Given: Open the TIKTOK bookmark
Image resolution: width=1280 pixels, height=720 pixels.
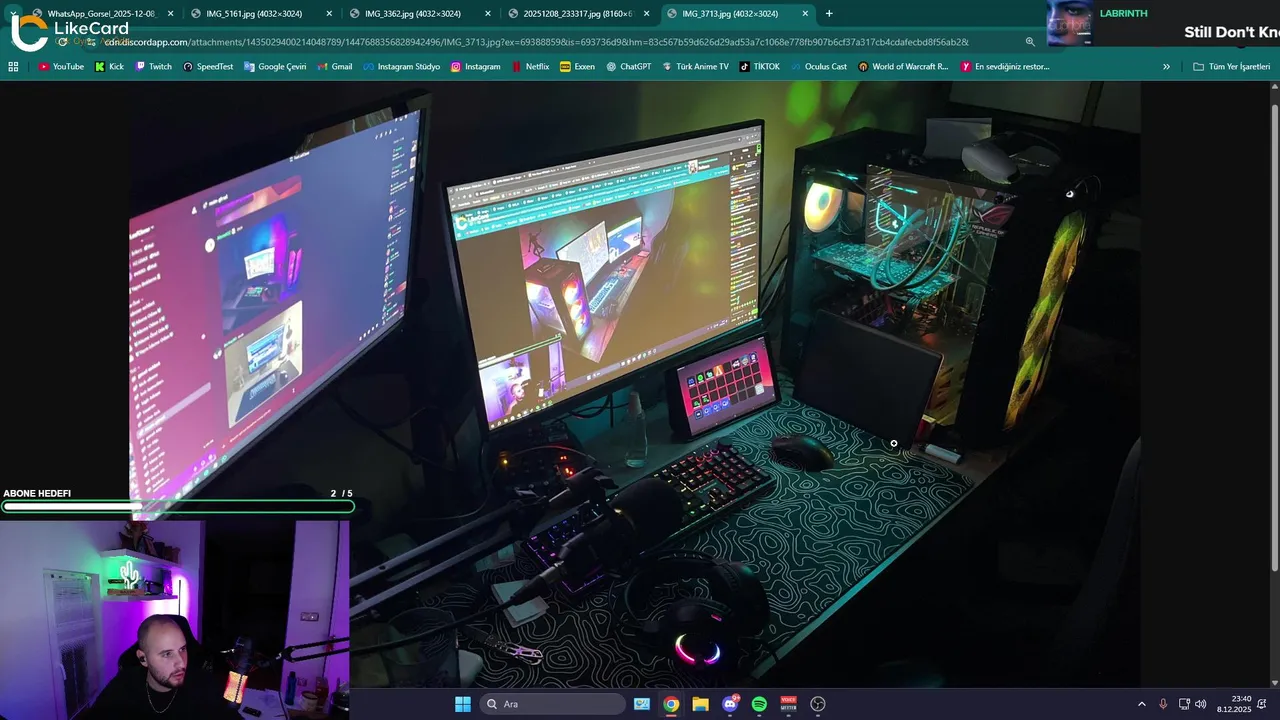Looking at the screenshot, I should 760,66.
